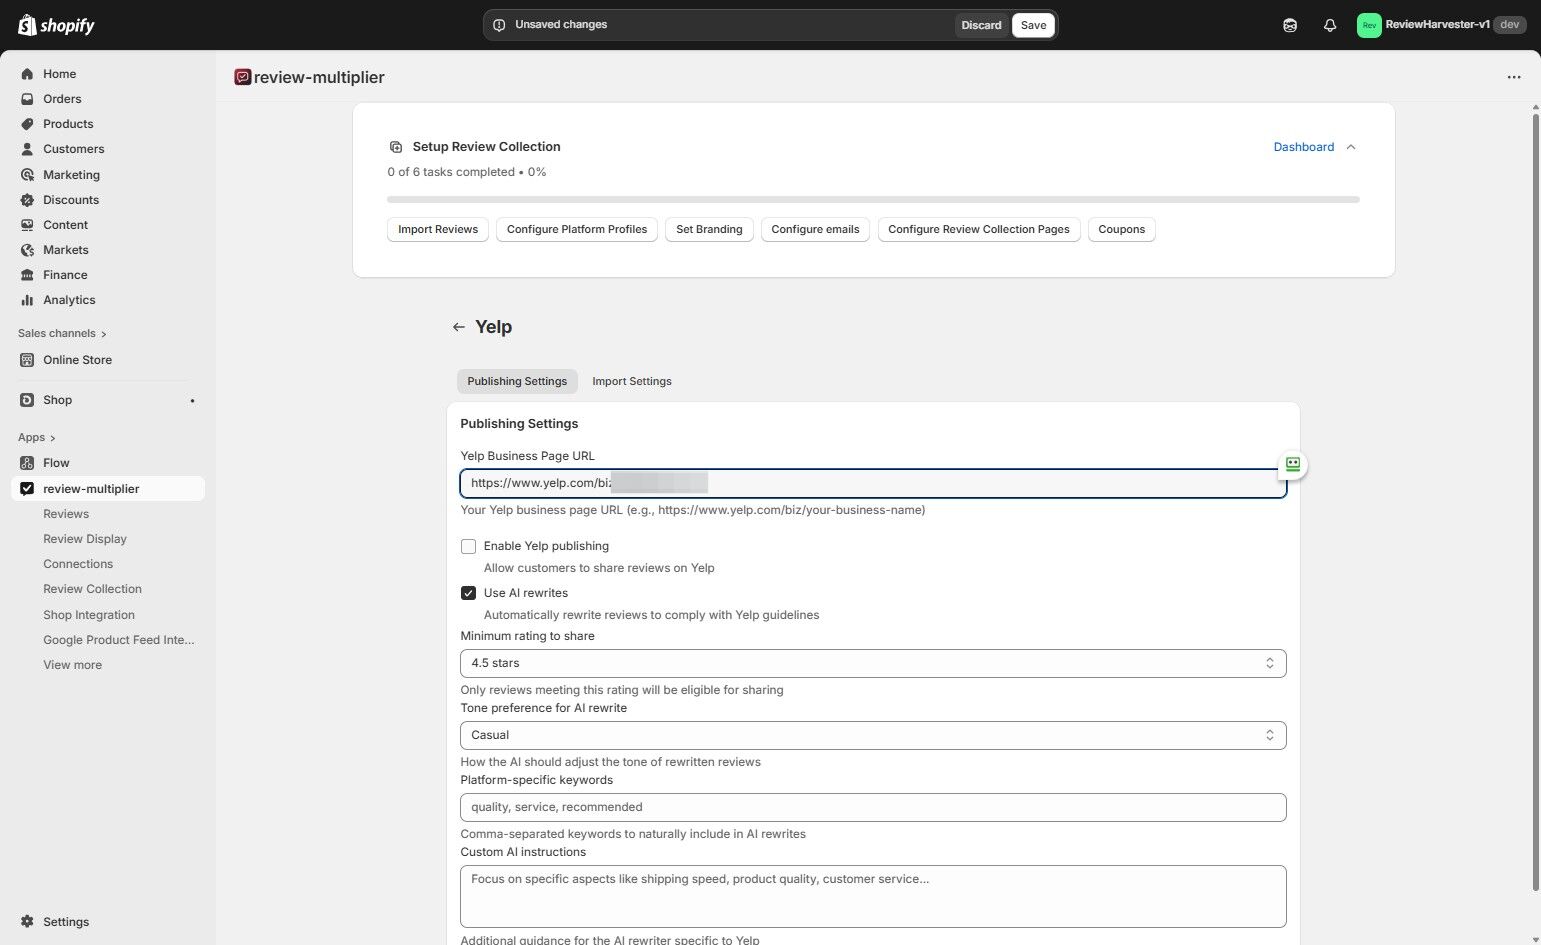
Task: Save the unsaved changes
Action: (1033, 24)
